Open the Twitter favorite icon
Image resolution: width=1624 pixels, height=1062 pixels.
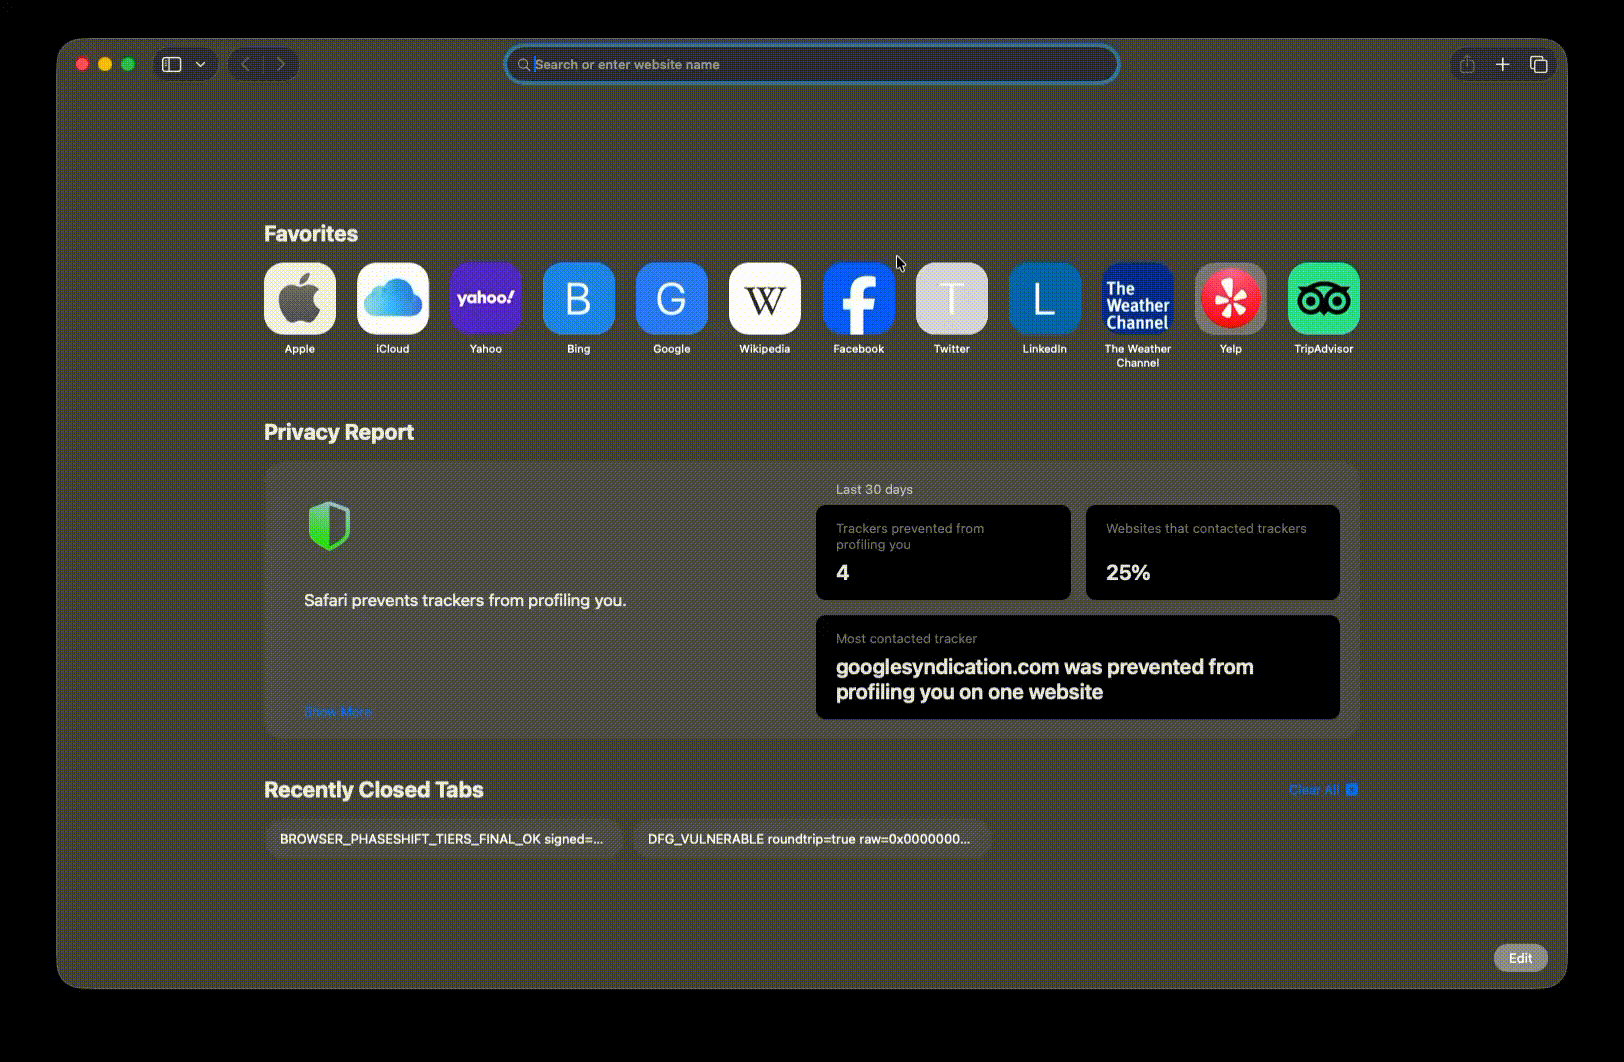952,298
